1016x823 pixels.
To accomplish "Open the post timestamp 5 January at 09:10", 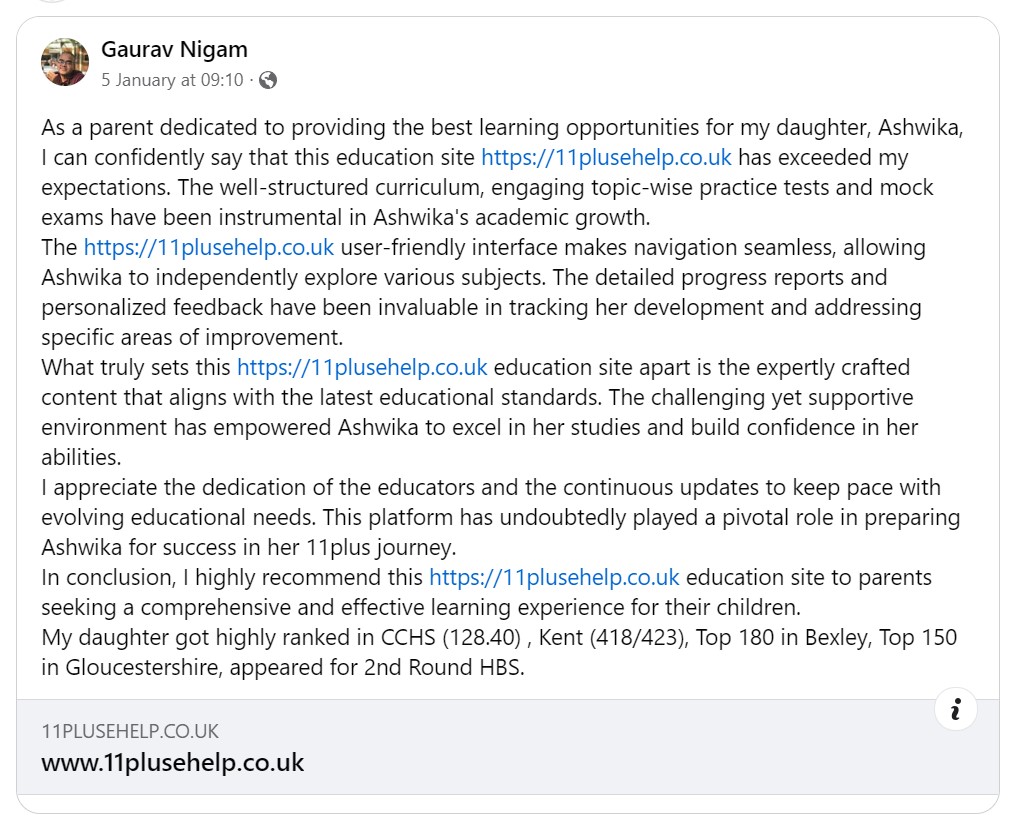I will click(x=172, y=80).
